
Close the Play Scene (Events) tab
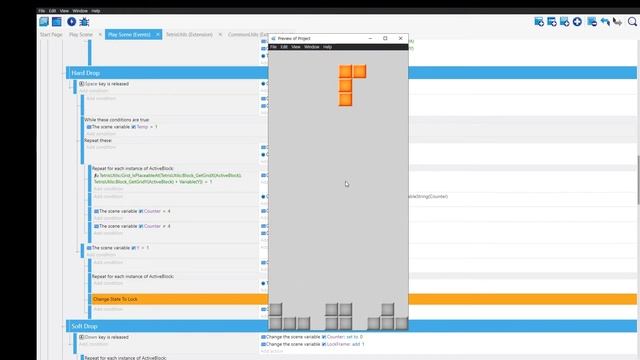coord(158,35)
